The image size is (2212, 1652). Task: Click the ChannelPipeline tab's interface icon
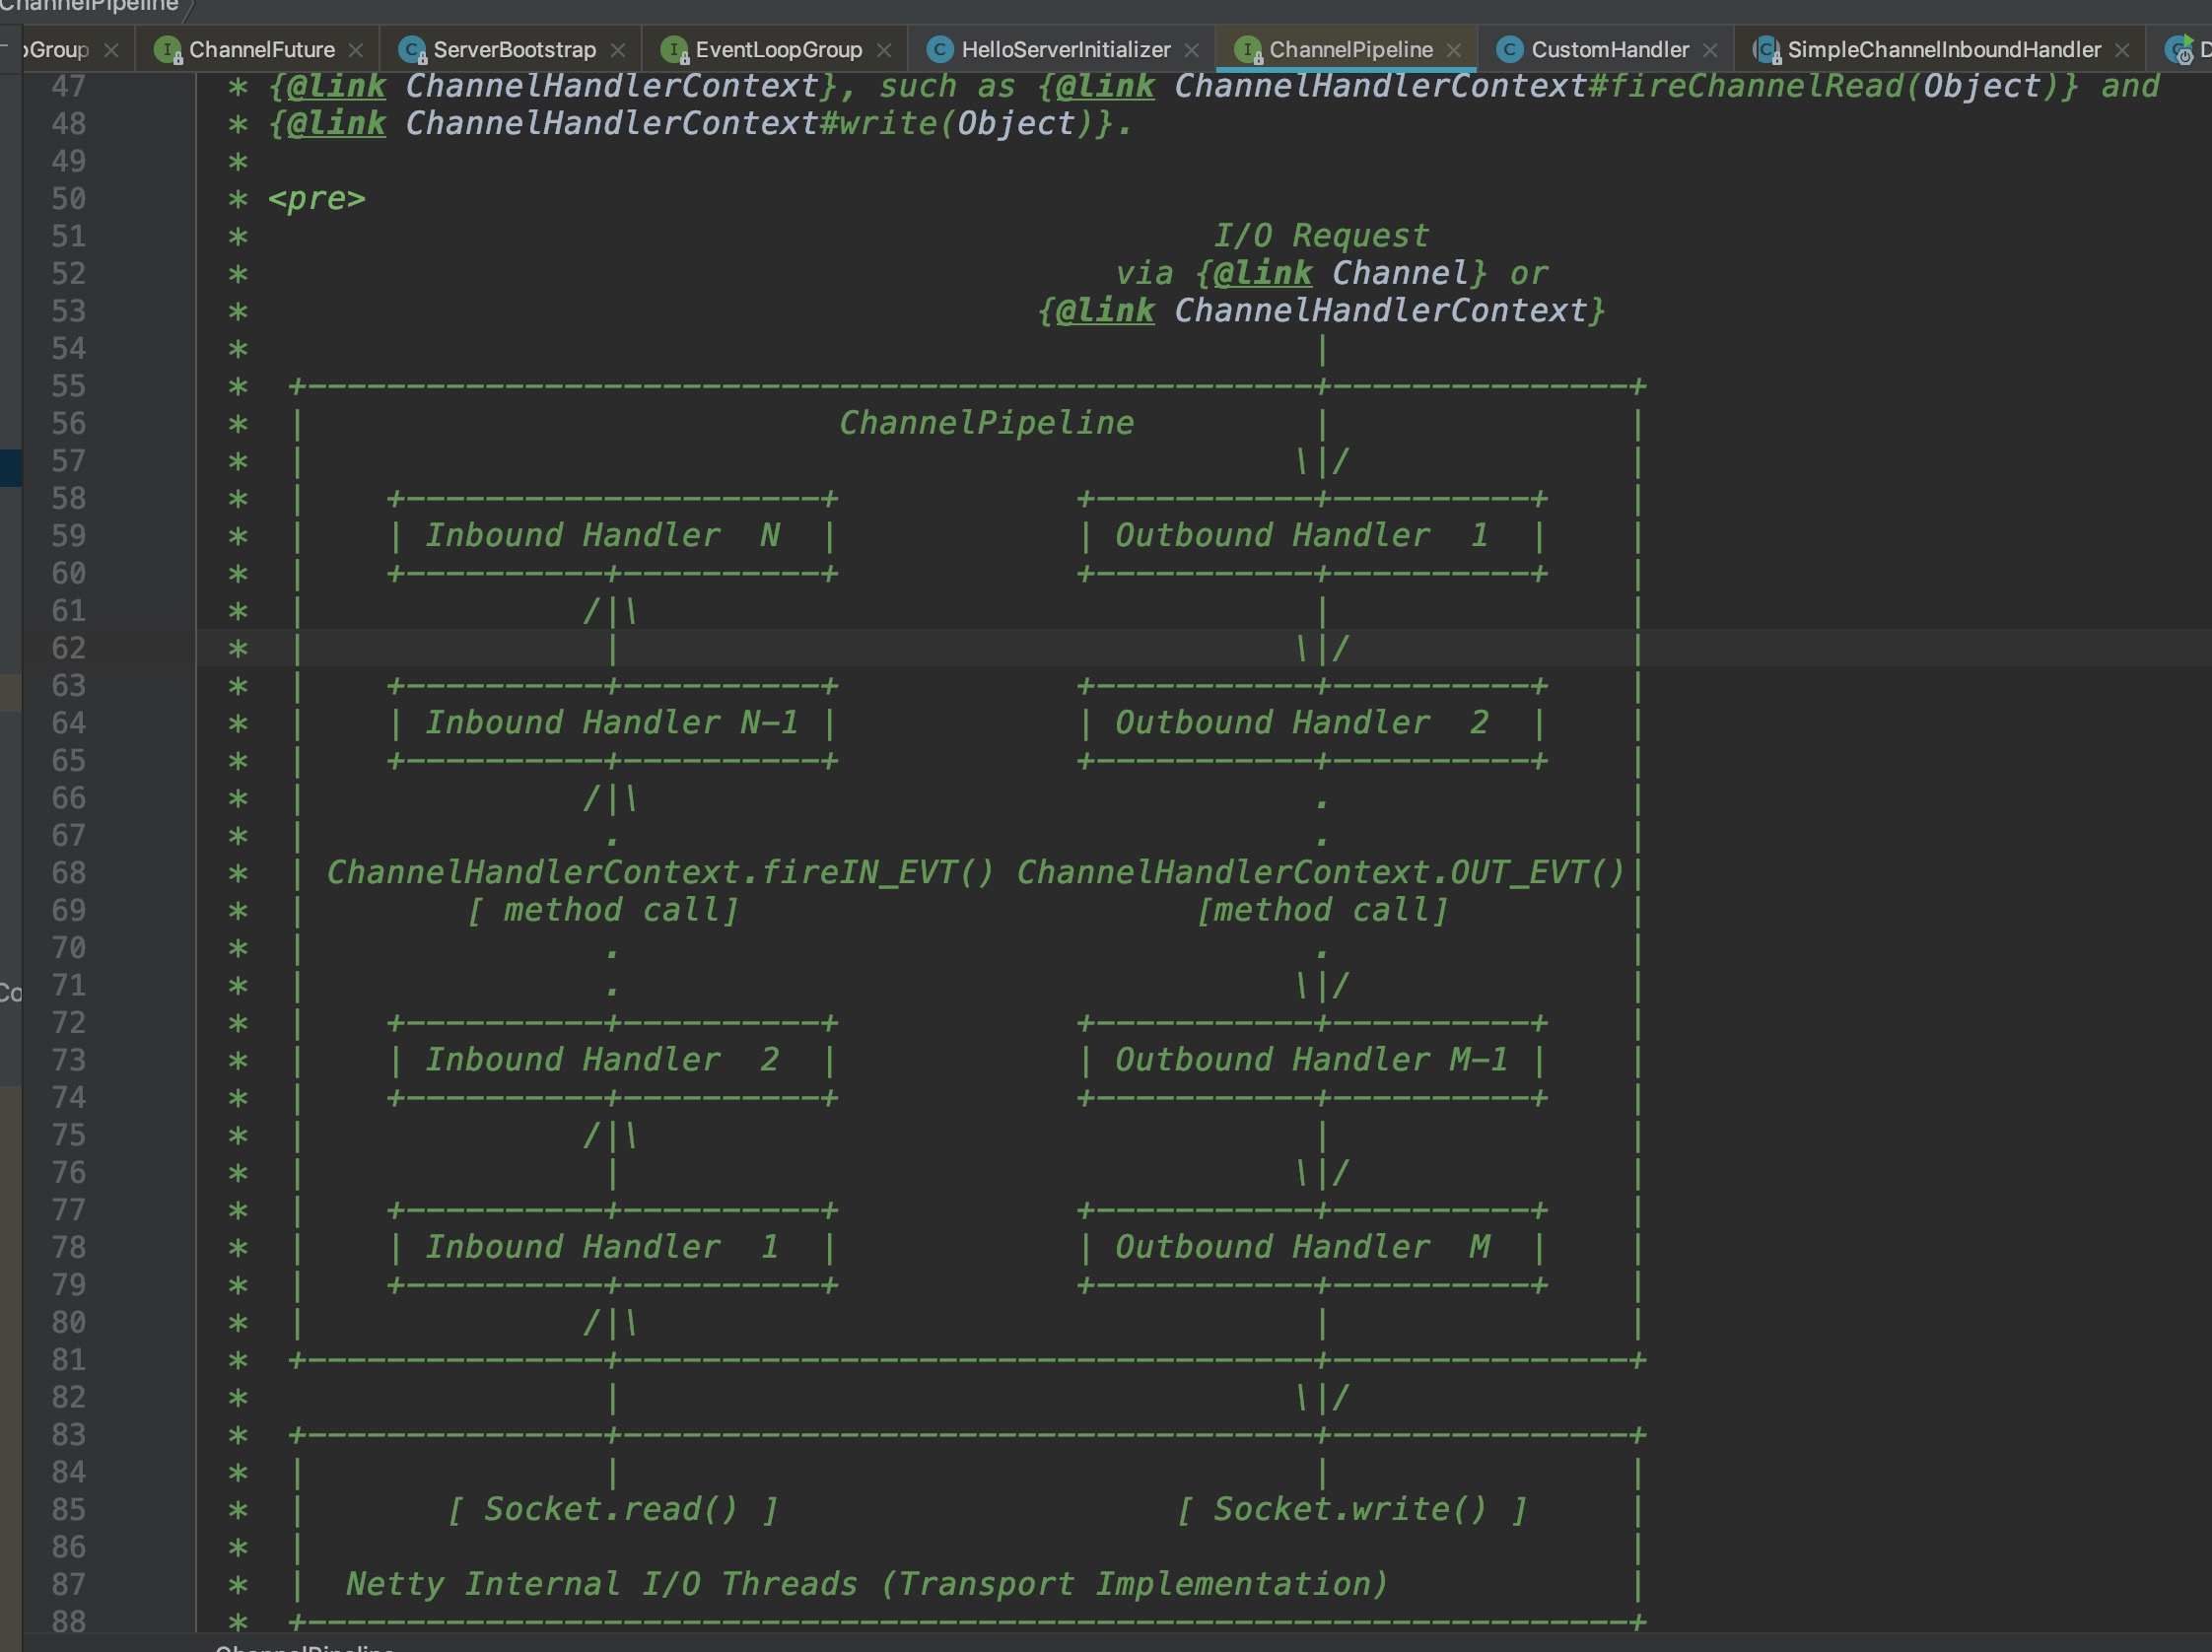1247,49
